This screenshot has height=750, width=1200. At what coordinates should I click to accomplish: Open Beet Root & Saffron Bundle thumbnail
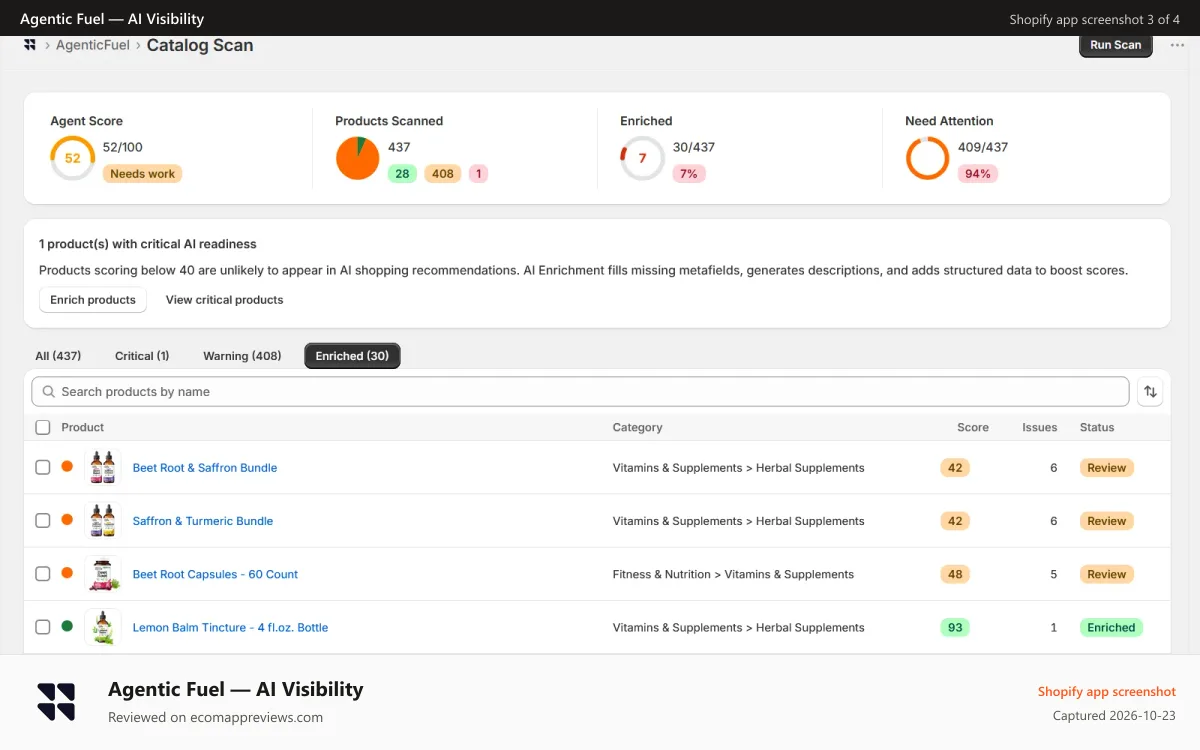tap(103, 467)
